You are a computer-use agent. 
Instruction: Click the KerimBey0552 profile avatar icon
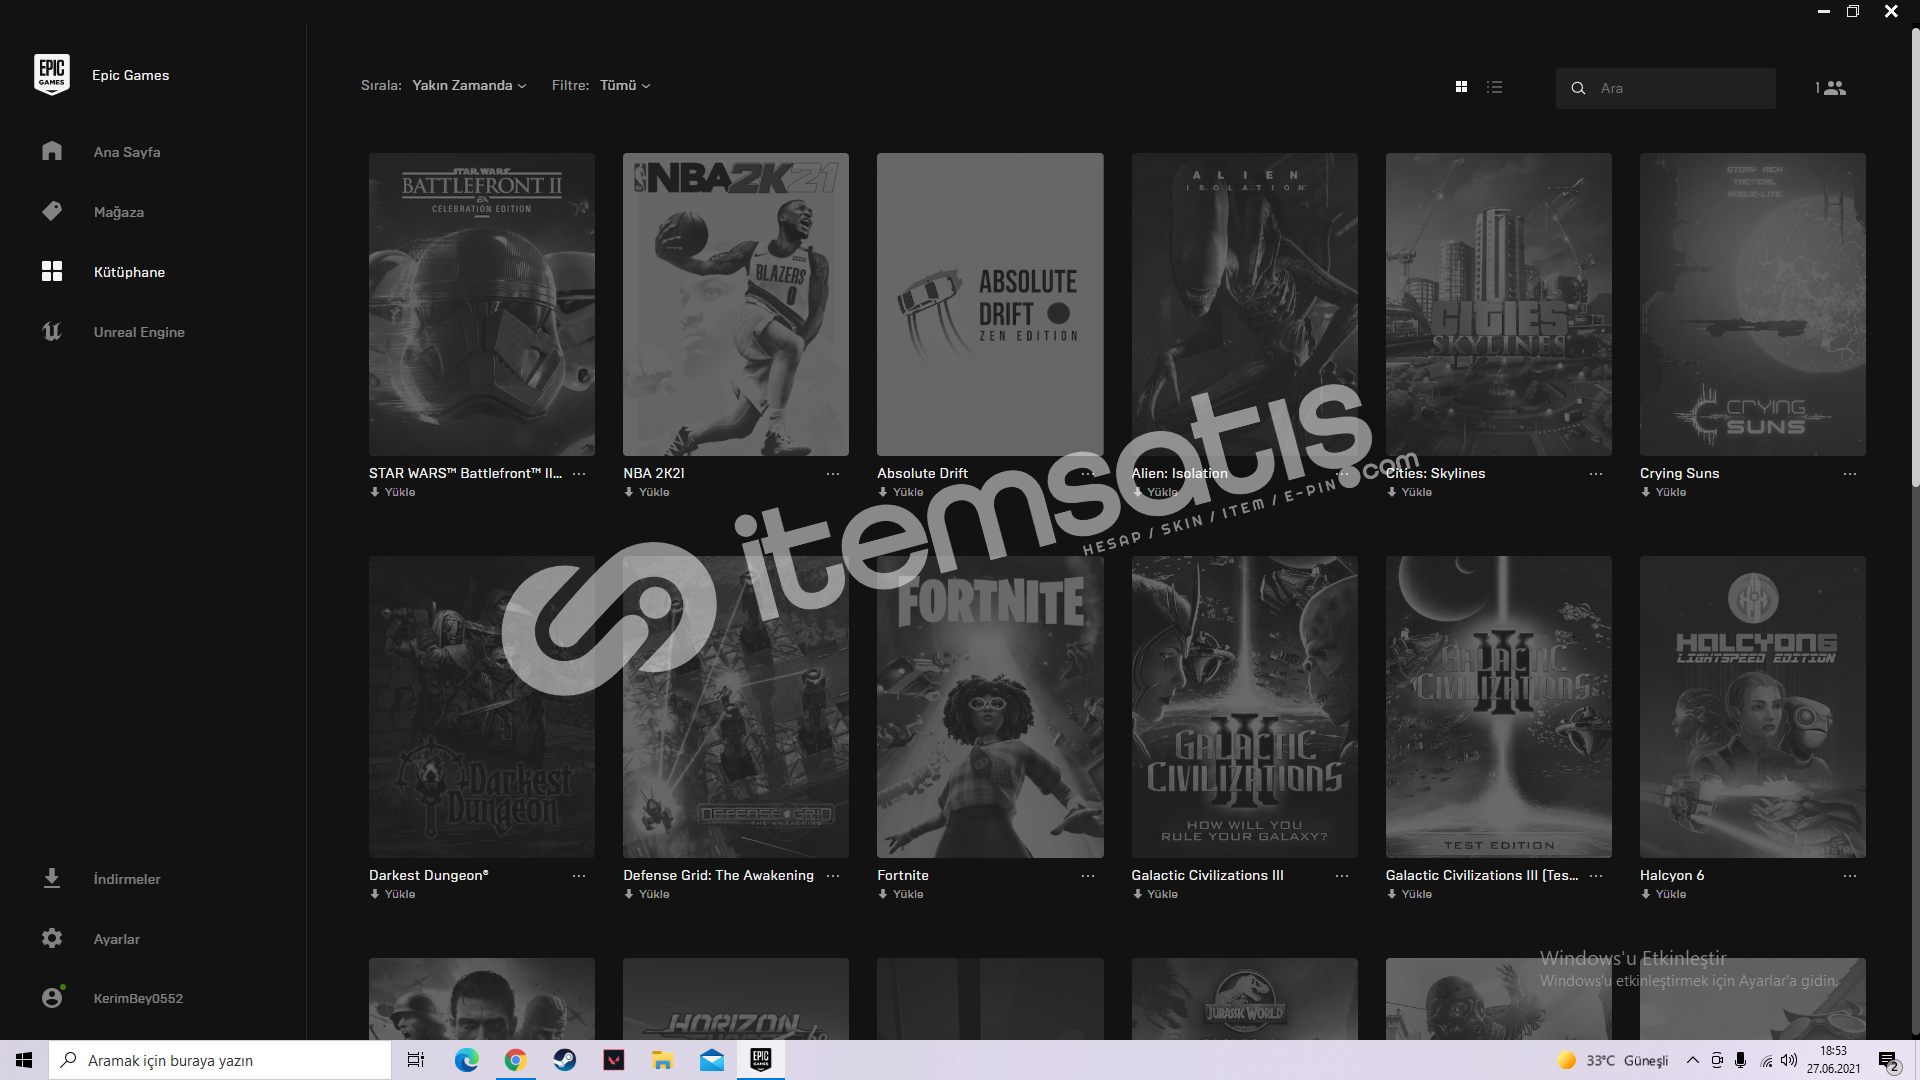click(52, 997)
